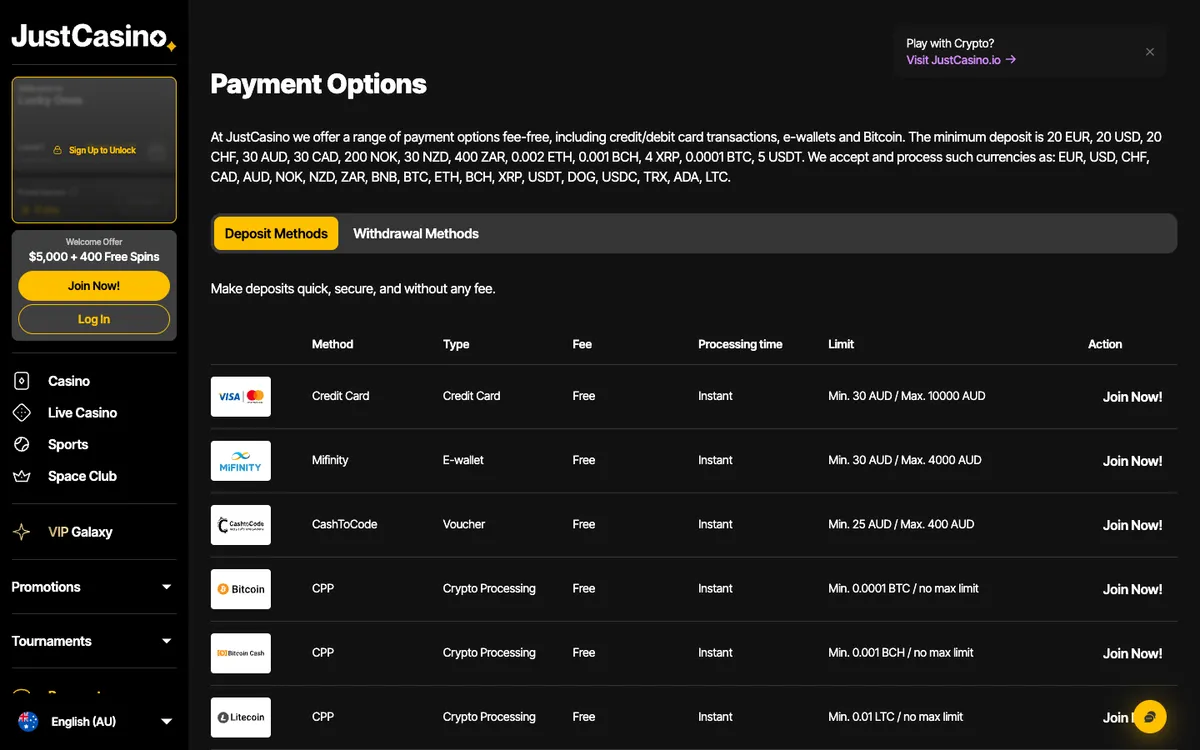Click the Method column header
Image resolution: width=1200 pixels, height=750 pixels.
pos(333,344)
